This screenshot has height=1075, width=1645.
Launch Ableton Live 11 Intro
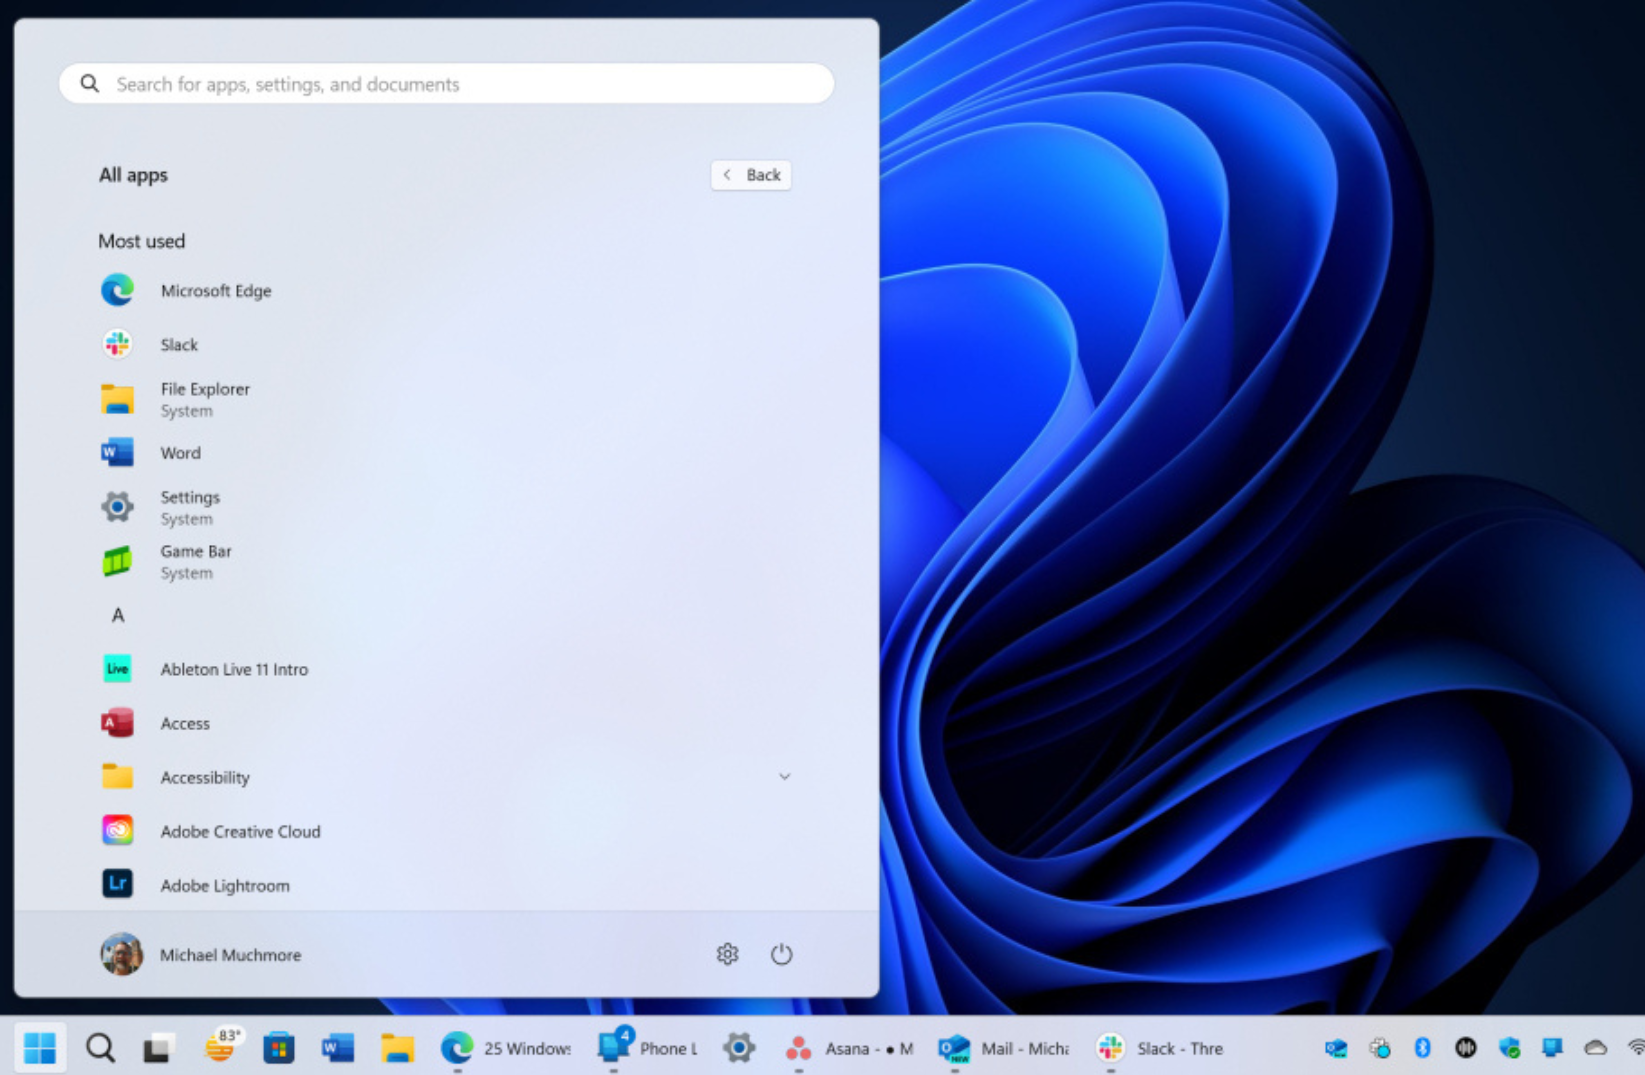coord(233,669)
